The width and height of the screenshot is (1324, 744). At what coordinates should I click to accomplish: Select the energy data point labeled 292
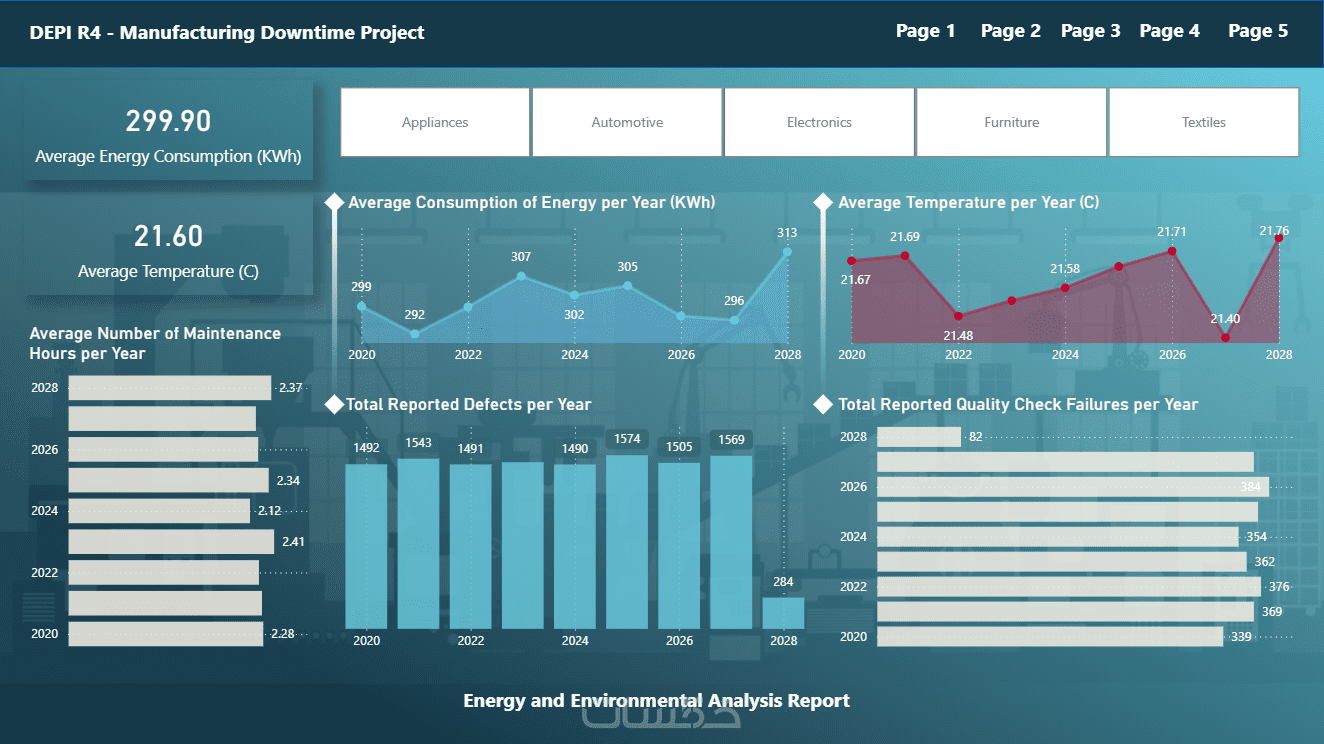point(415,334)
